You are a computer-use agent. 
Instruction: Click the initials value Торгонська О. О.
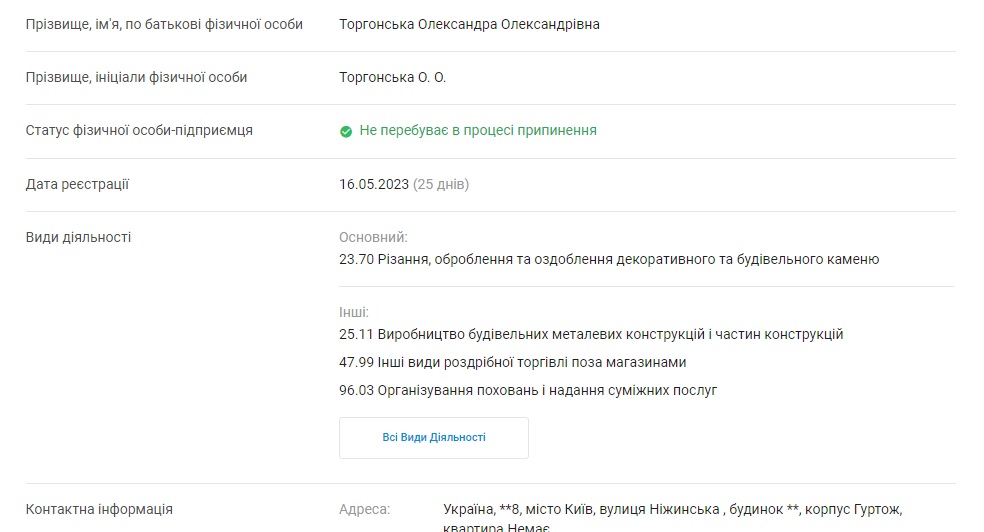392,77
